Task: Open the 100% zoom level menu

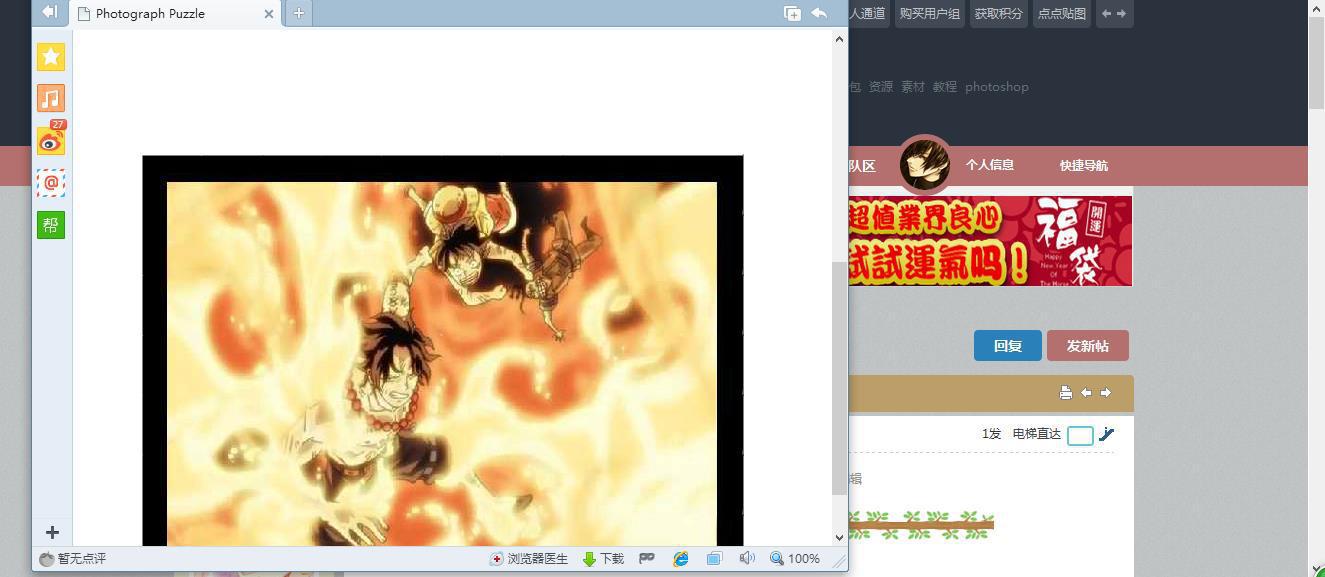Action: click(795, 559)
